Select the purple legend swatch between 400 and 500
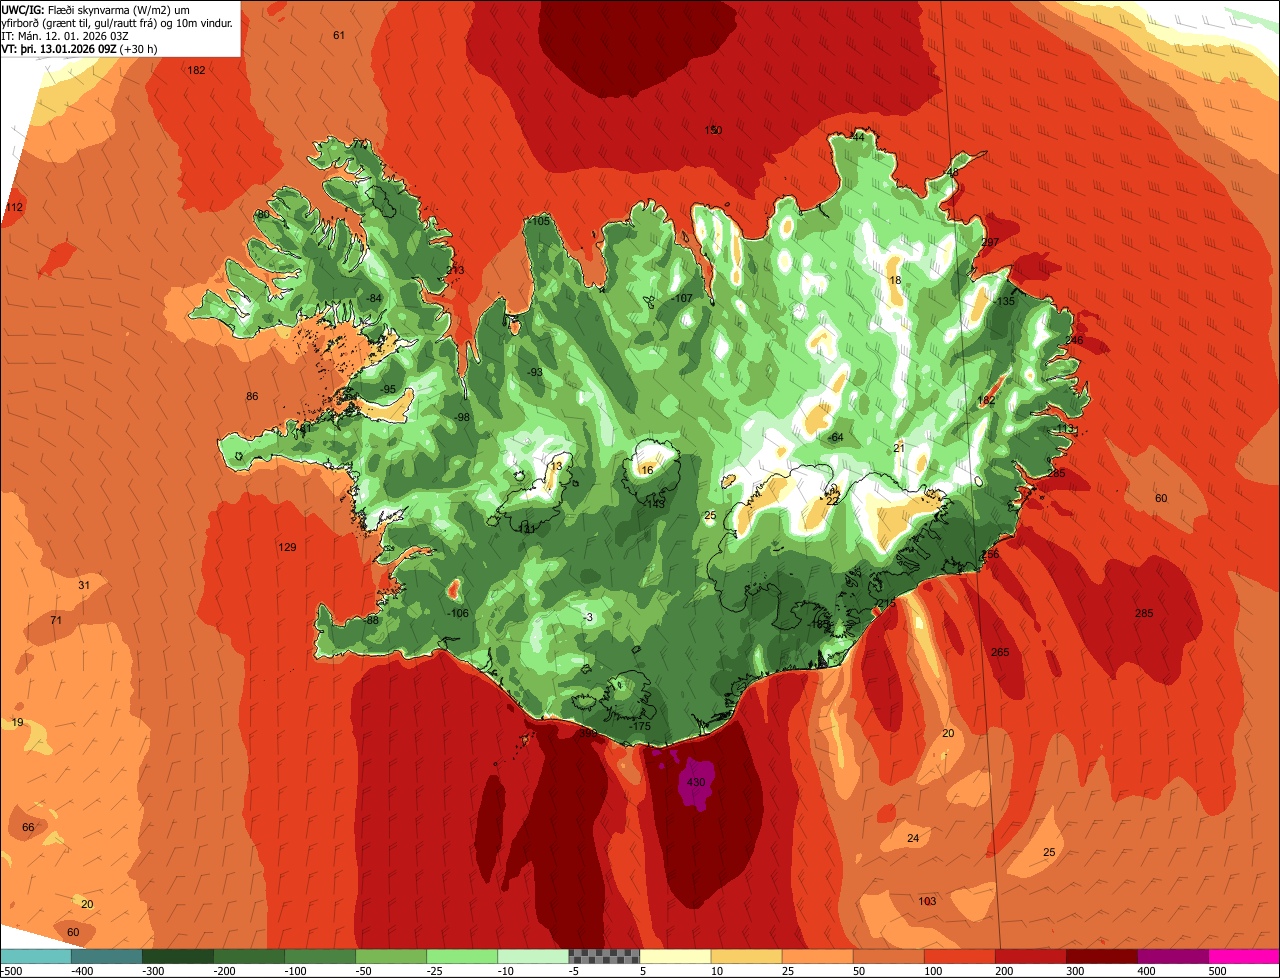 point(1173,956)
